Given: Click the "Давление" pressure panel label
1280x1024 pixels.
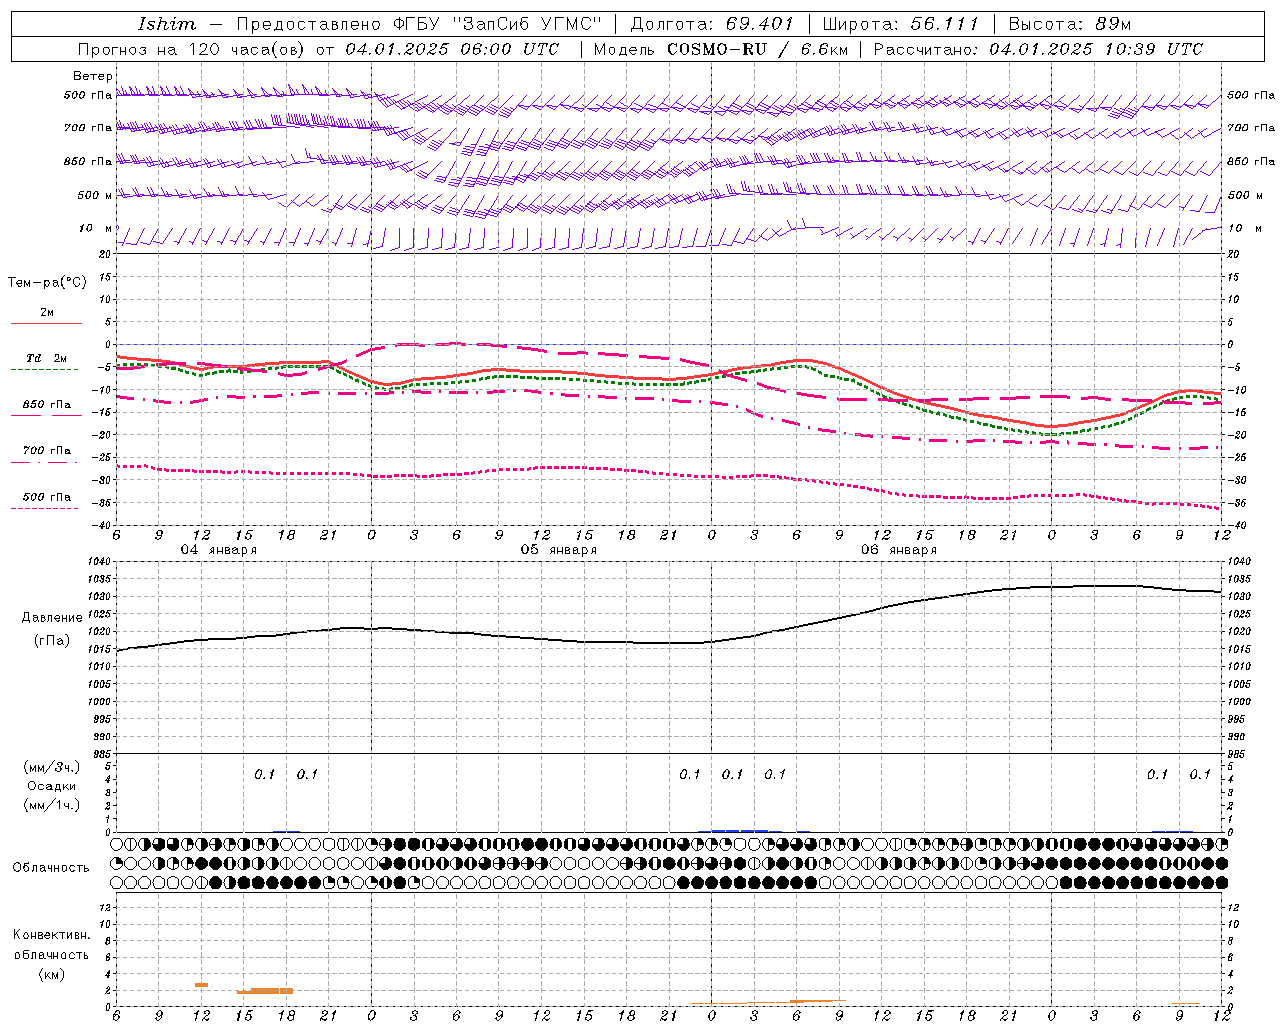Looking at the screenshot, I should point(51,618).
